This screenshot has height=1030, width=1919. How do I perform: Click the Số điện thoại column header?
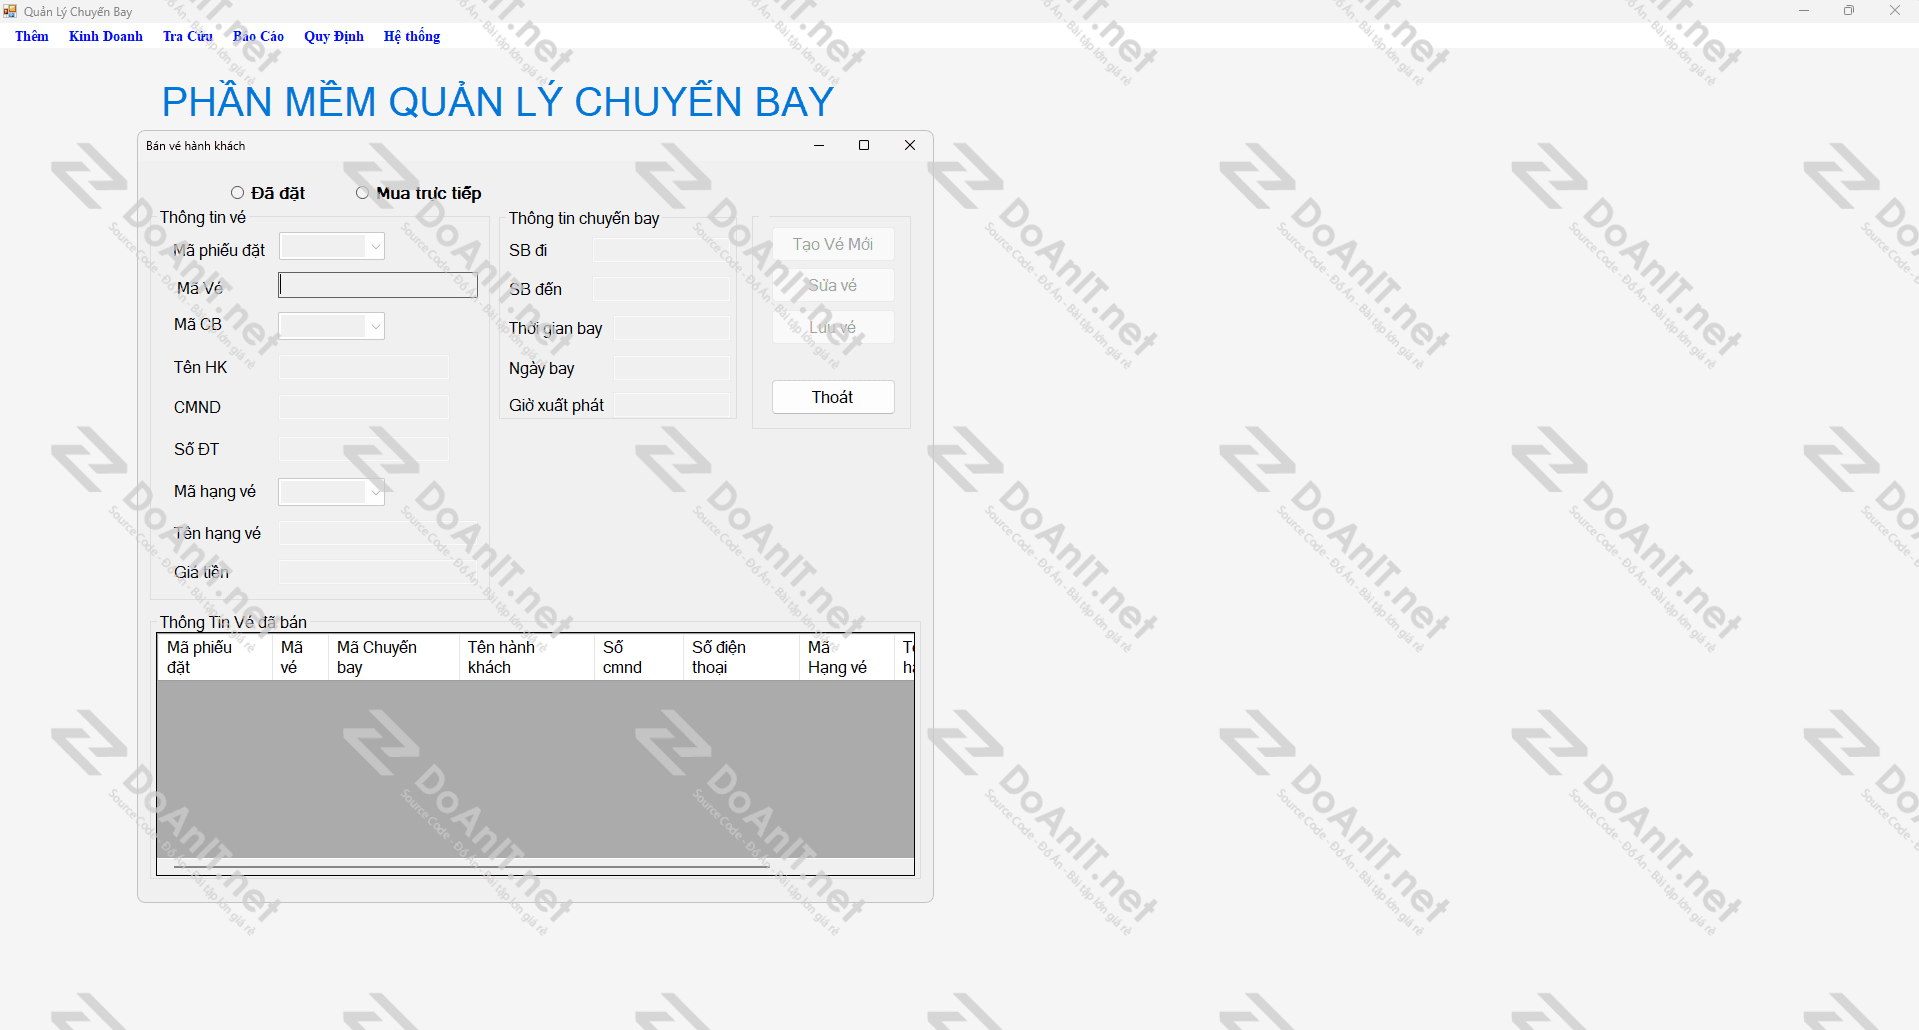coord(741,657)
